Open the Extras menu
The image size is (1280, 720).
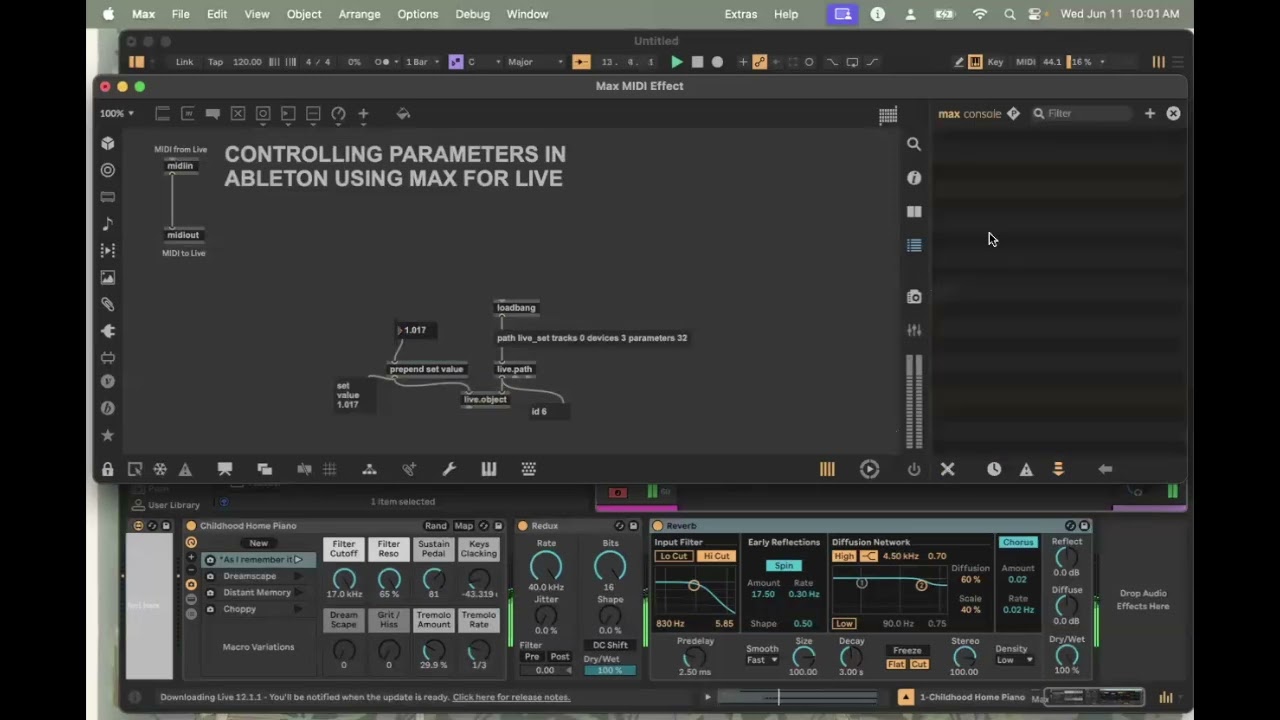[741, 14]
